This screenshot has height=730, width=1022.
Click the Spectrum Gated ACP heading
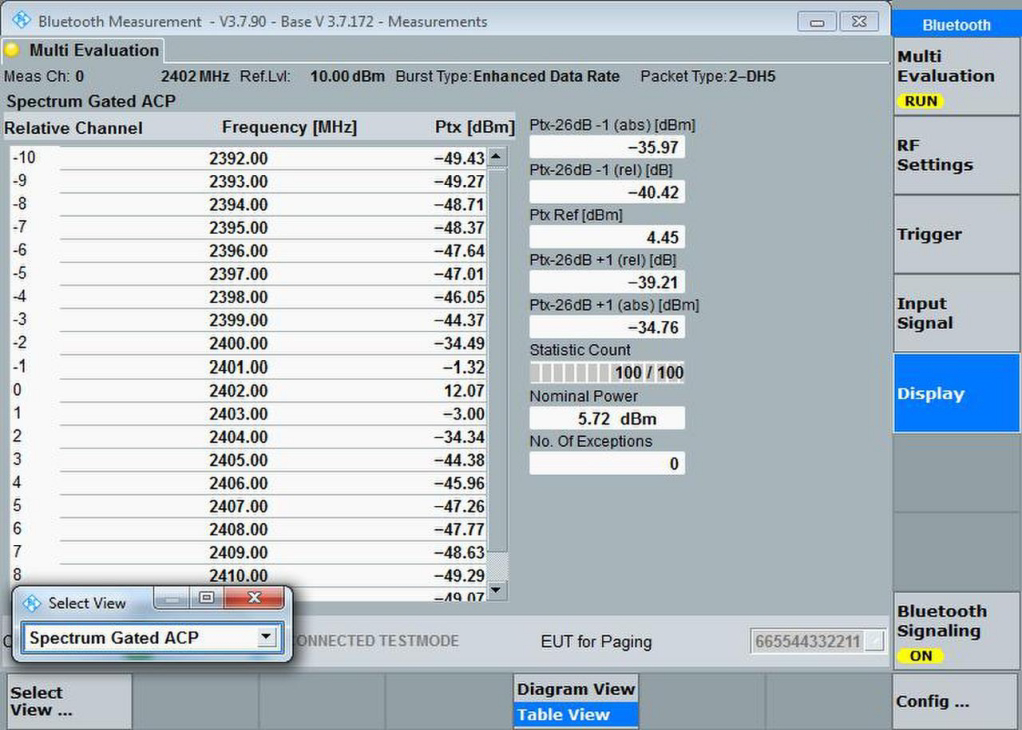(x=91, y=101)
